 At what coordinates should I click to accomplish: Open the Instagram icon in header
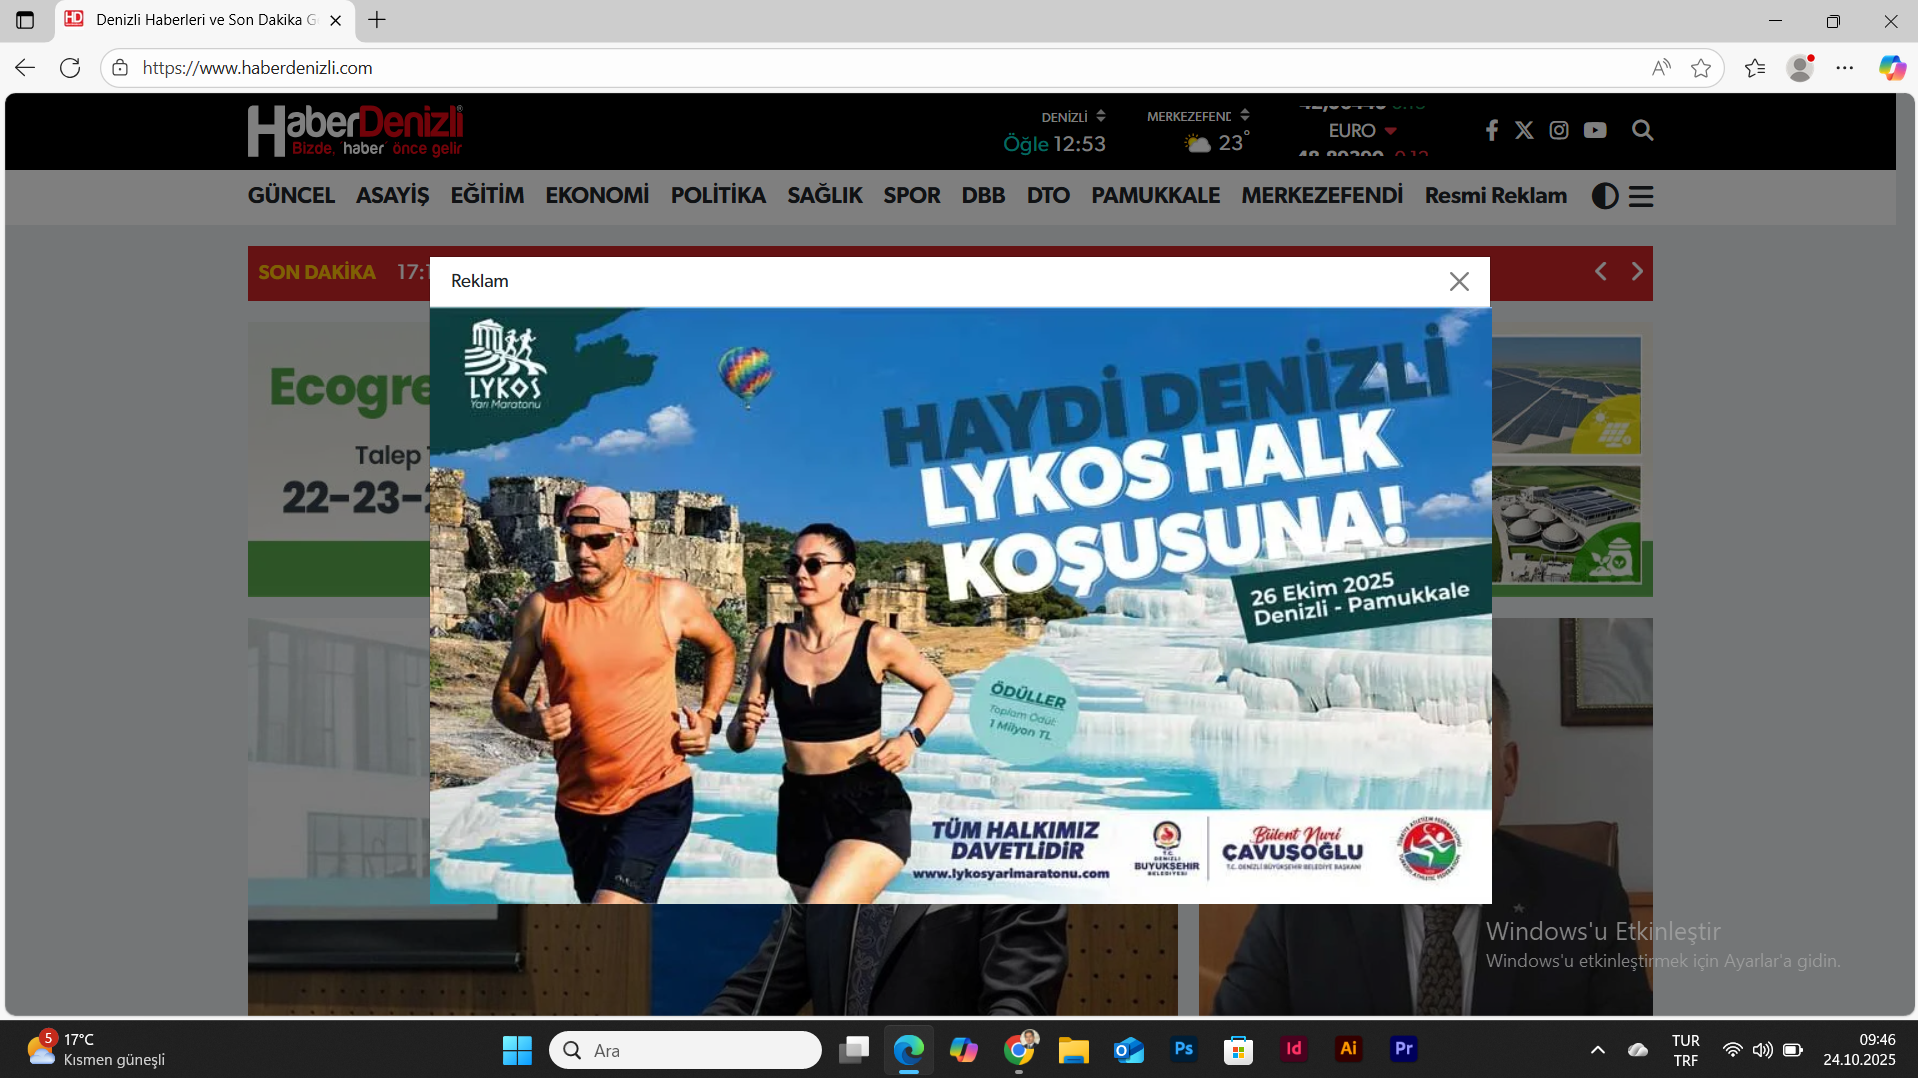[x=1559, y=130]
